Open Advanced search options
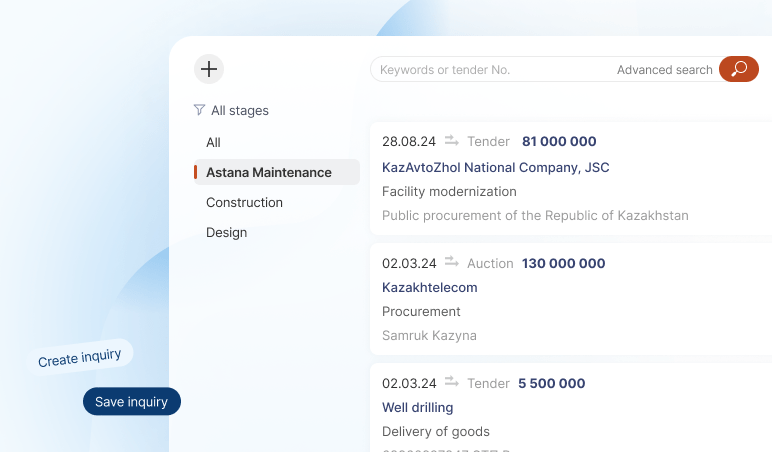772x452 pixels. [x=664, y=70]
